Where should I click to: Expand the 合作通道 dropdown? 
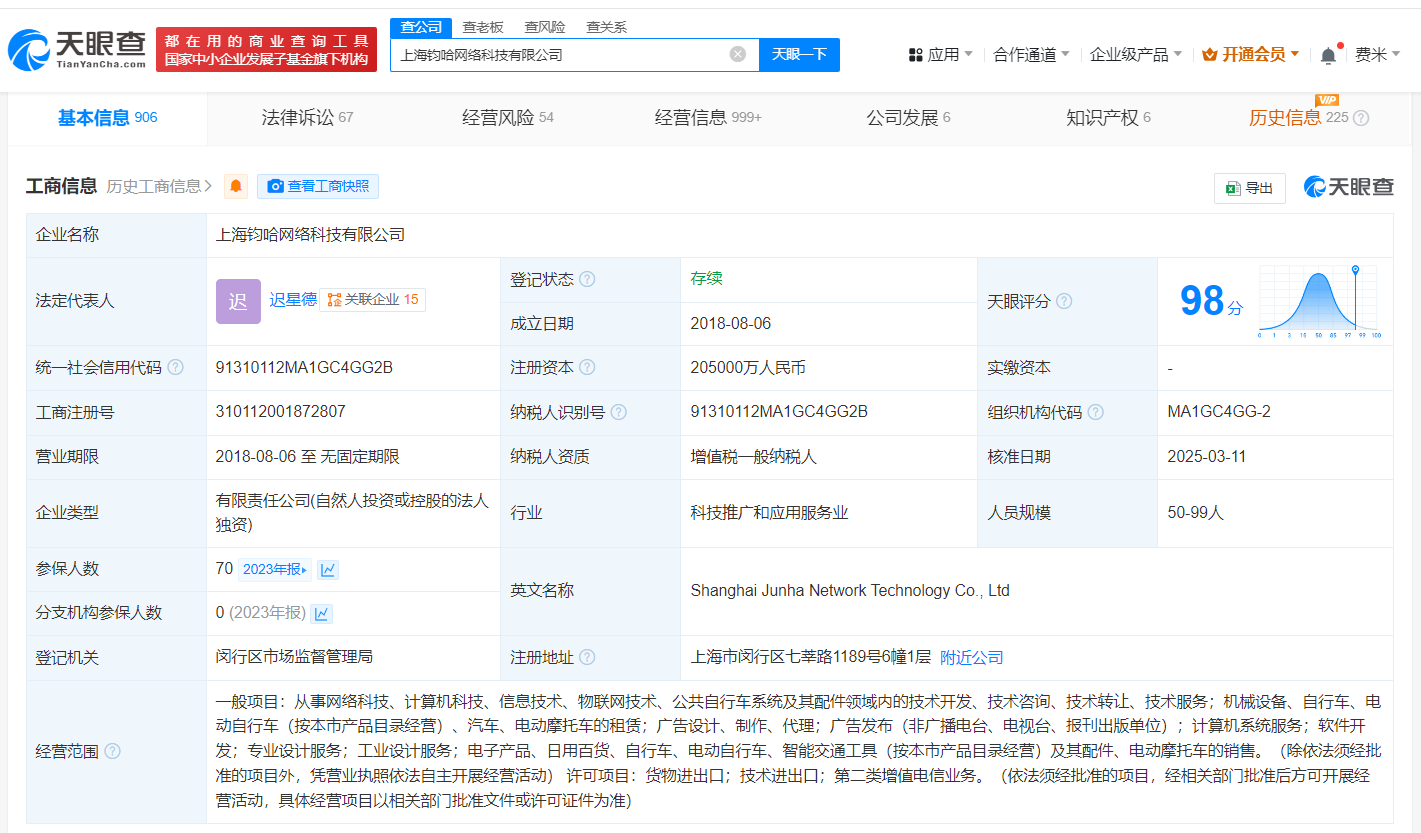(x=1031, y=54)
